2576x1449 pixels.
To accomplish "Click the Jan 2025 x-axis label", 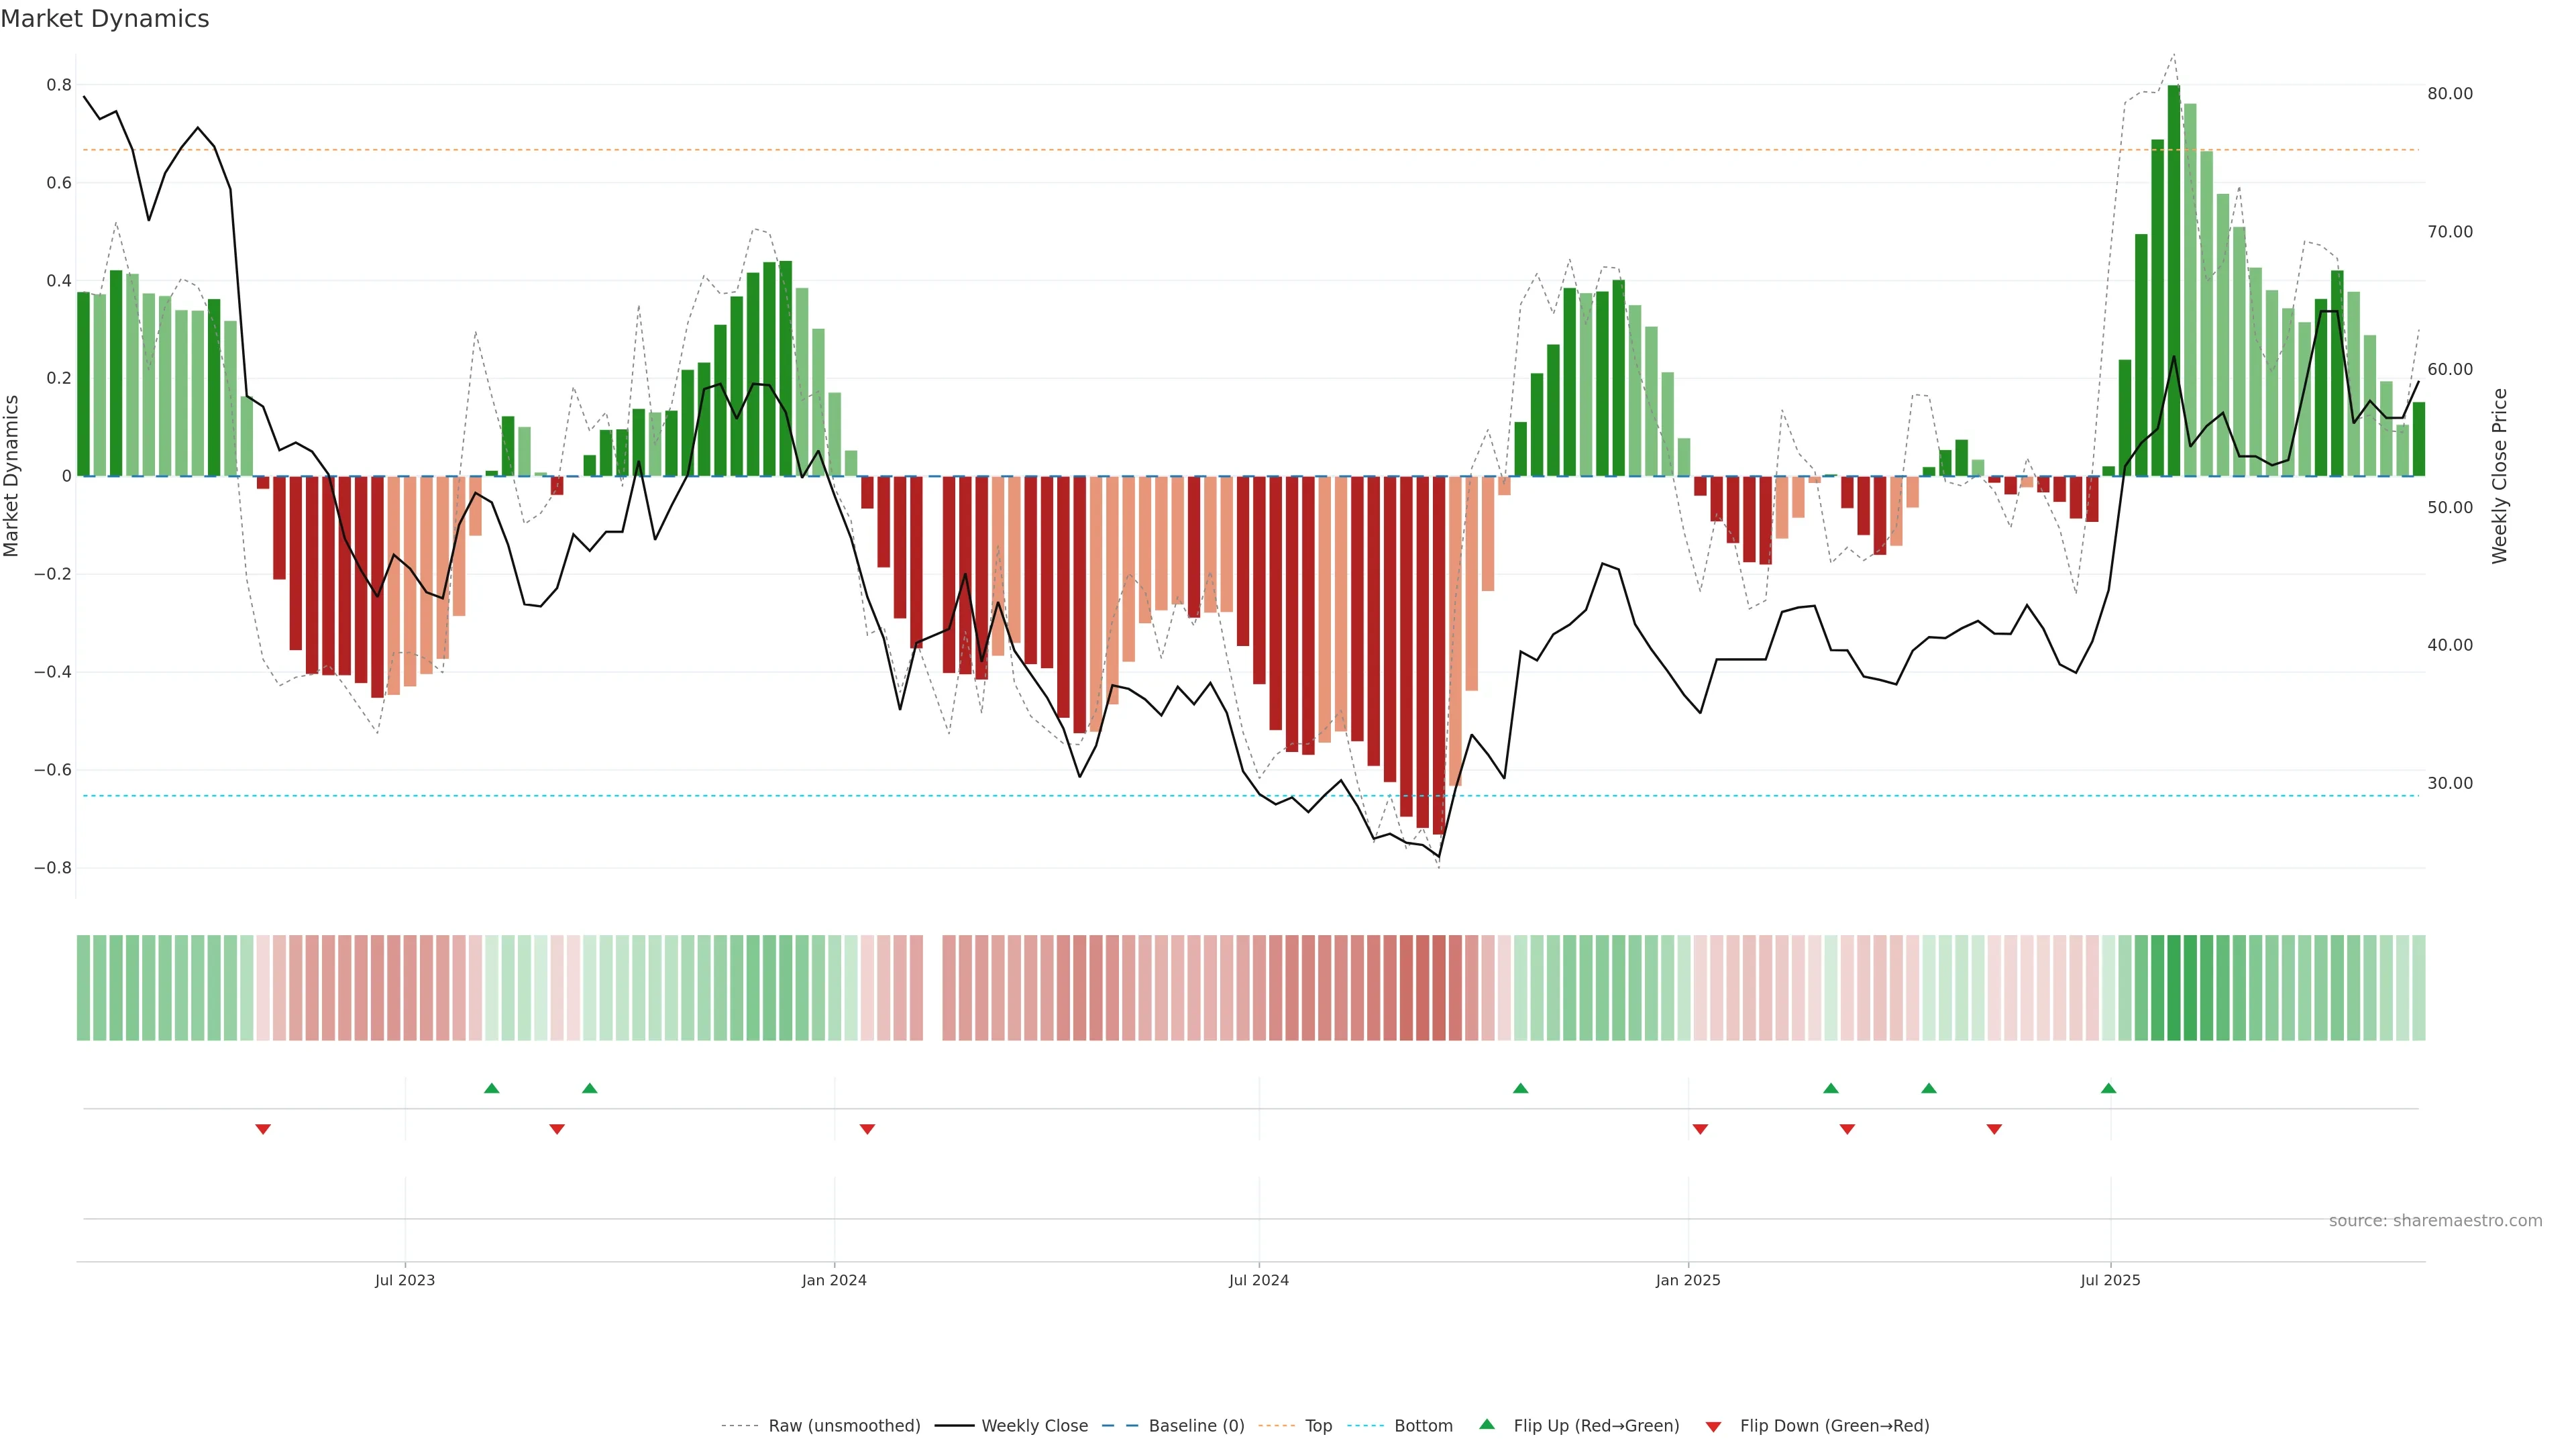I will point(1687,1280).
